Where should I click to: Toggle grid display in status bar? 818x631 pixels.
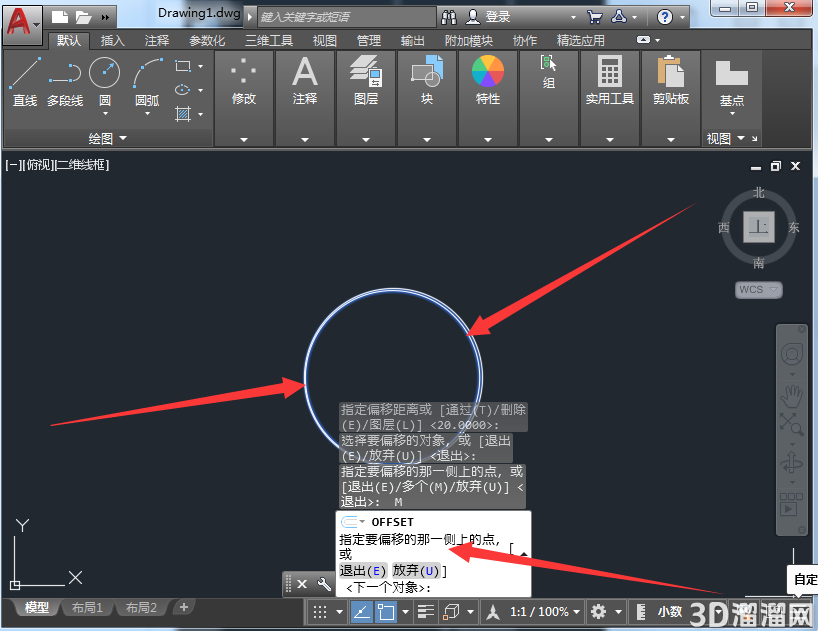[320, 611]
